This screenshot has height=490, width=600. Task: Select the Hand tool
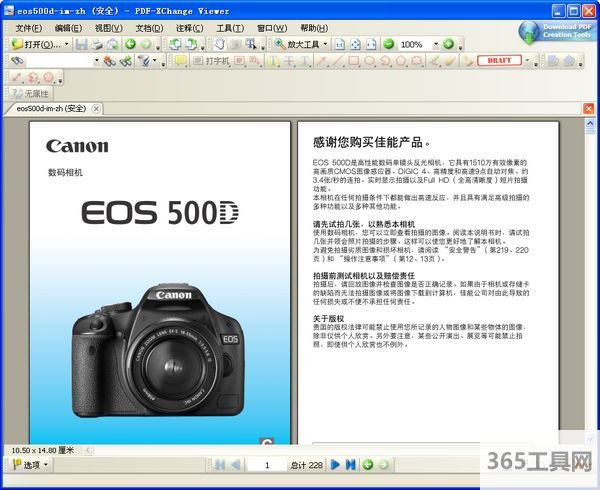tap(219, 44)
